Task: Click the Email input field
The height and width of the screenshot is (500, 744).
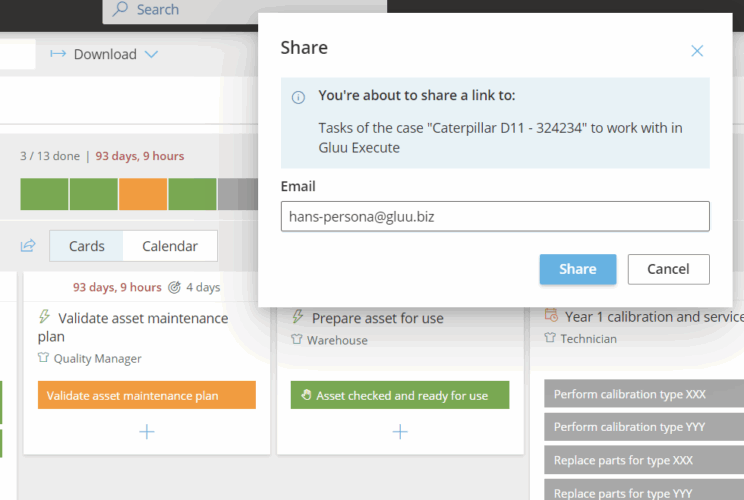Action: [x=495, y=216]
